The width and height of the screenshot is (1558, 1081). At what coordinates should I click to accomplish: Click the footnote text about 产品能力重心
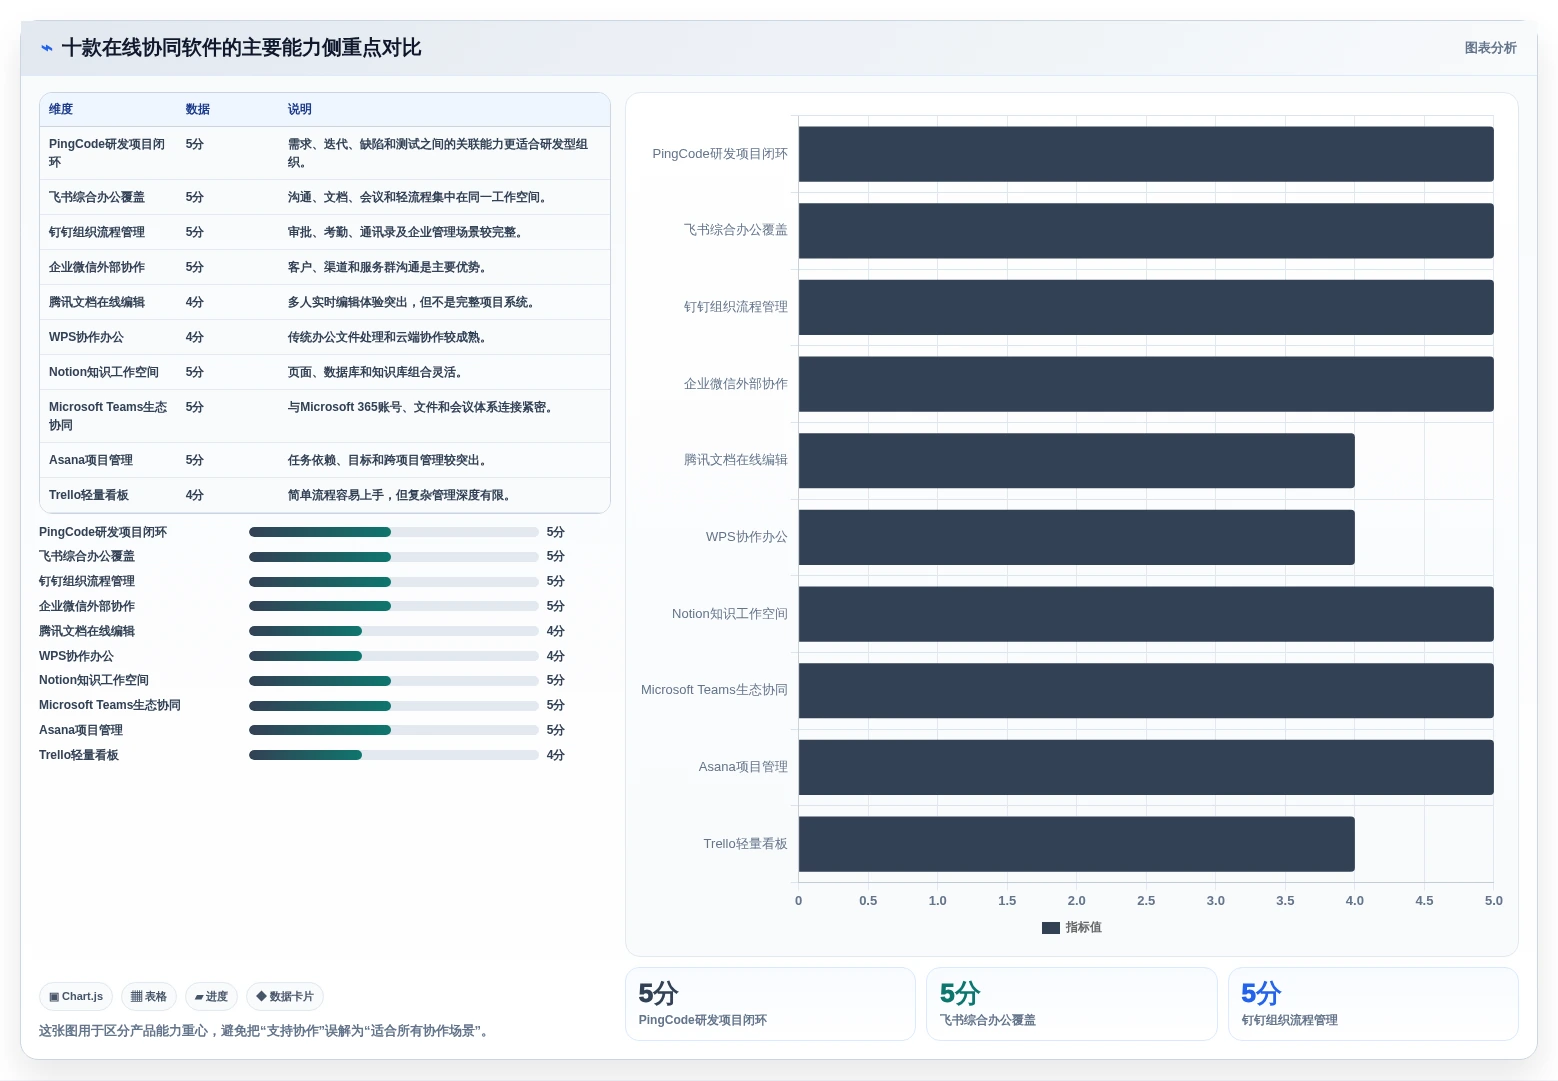click(264, 1031)
